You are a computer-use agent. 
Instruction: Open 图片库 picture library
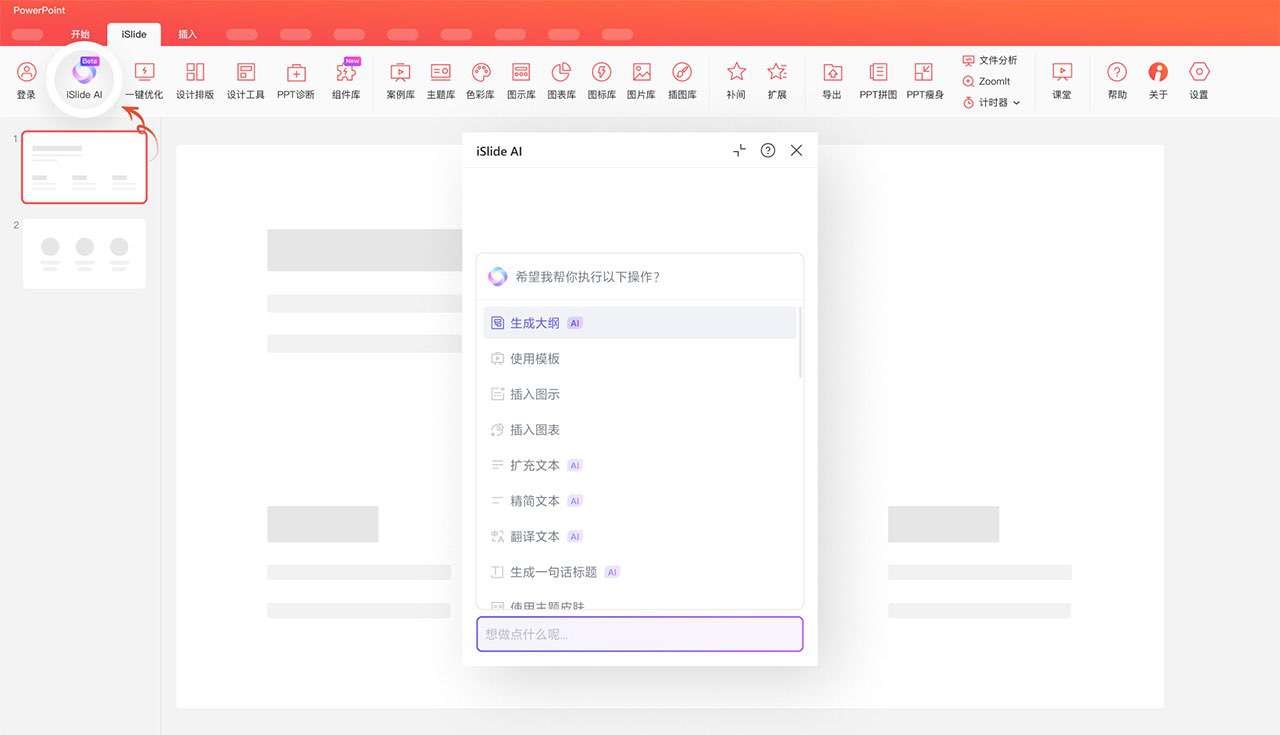[641, 80]
